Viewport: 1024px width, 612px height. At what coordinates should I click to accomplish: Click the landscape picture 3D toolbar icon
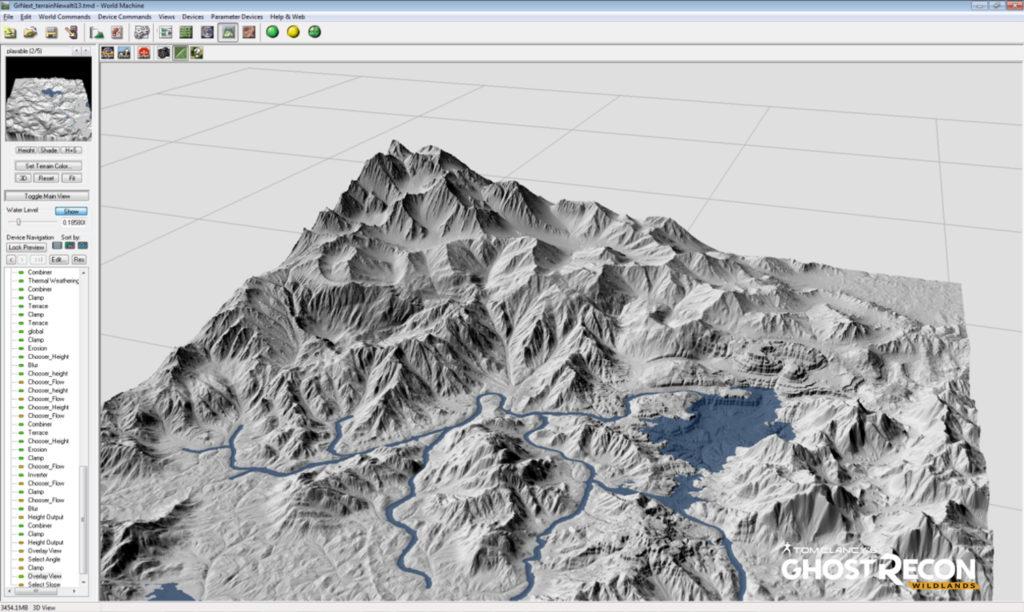(124, 53)
